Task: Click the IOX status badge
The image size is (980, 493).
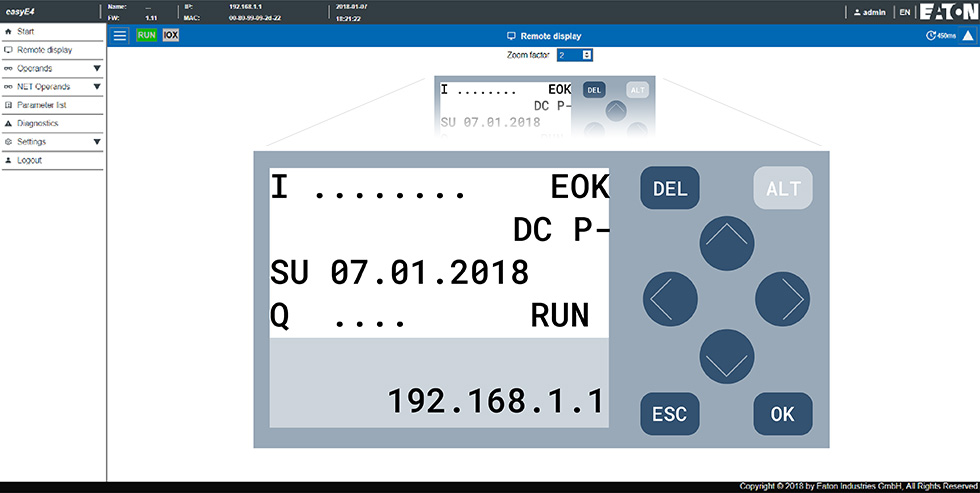Action: [x=171, y=36]
